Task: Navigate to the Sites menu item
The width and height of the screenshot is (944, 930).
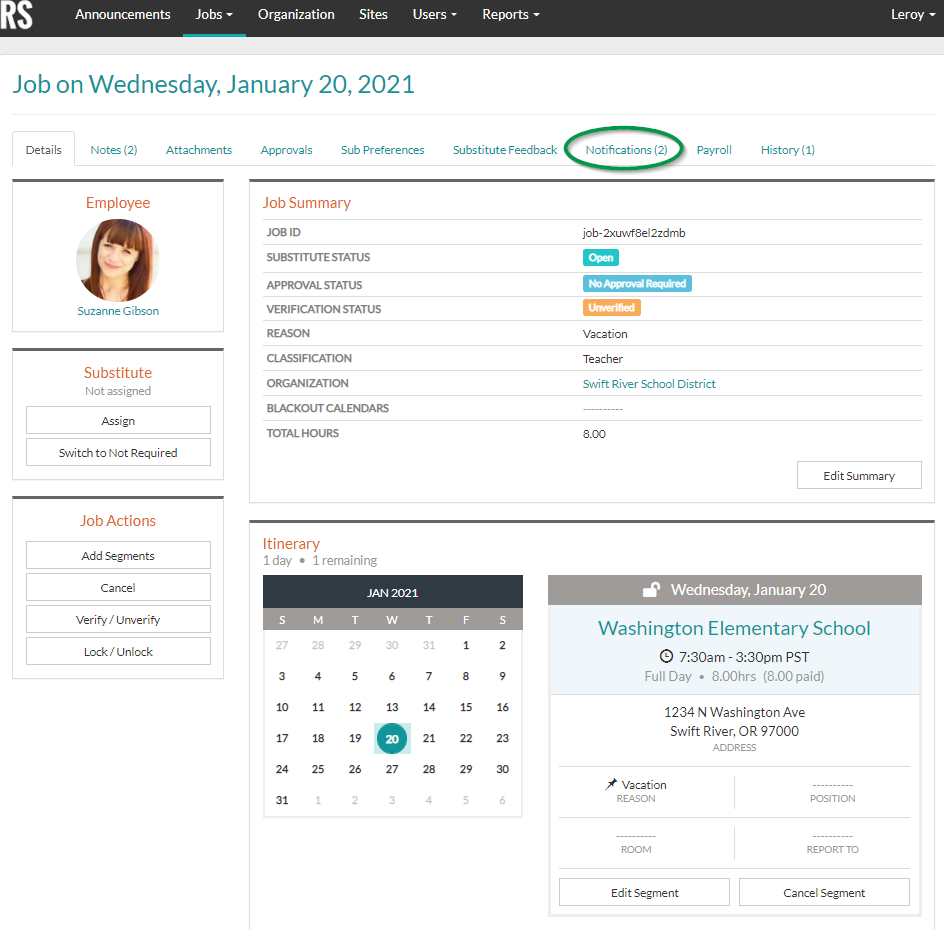Action: [373, 14]
